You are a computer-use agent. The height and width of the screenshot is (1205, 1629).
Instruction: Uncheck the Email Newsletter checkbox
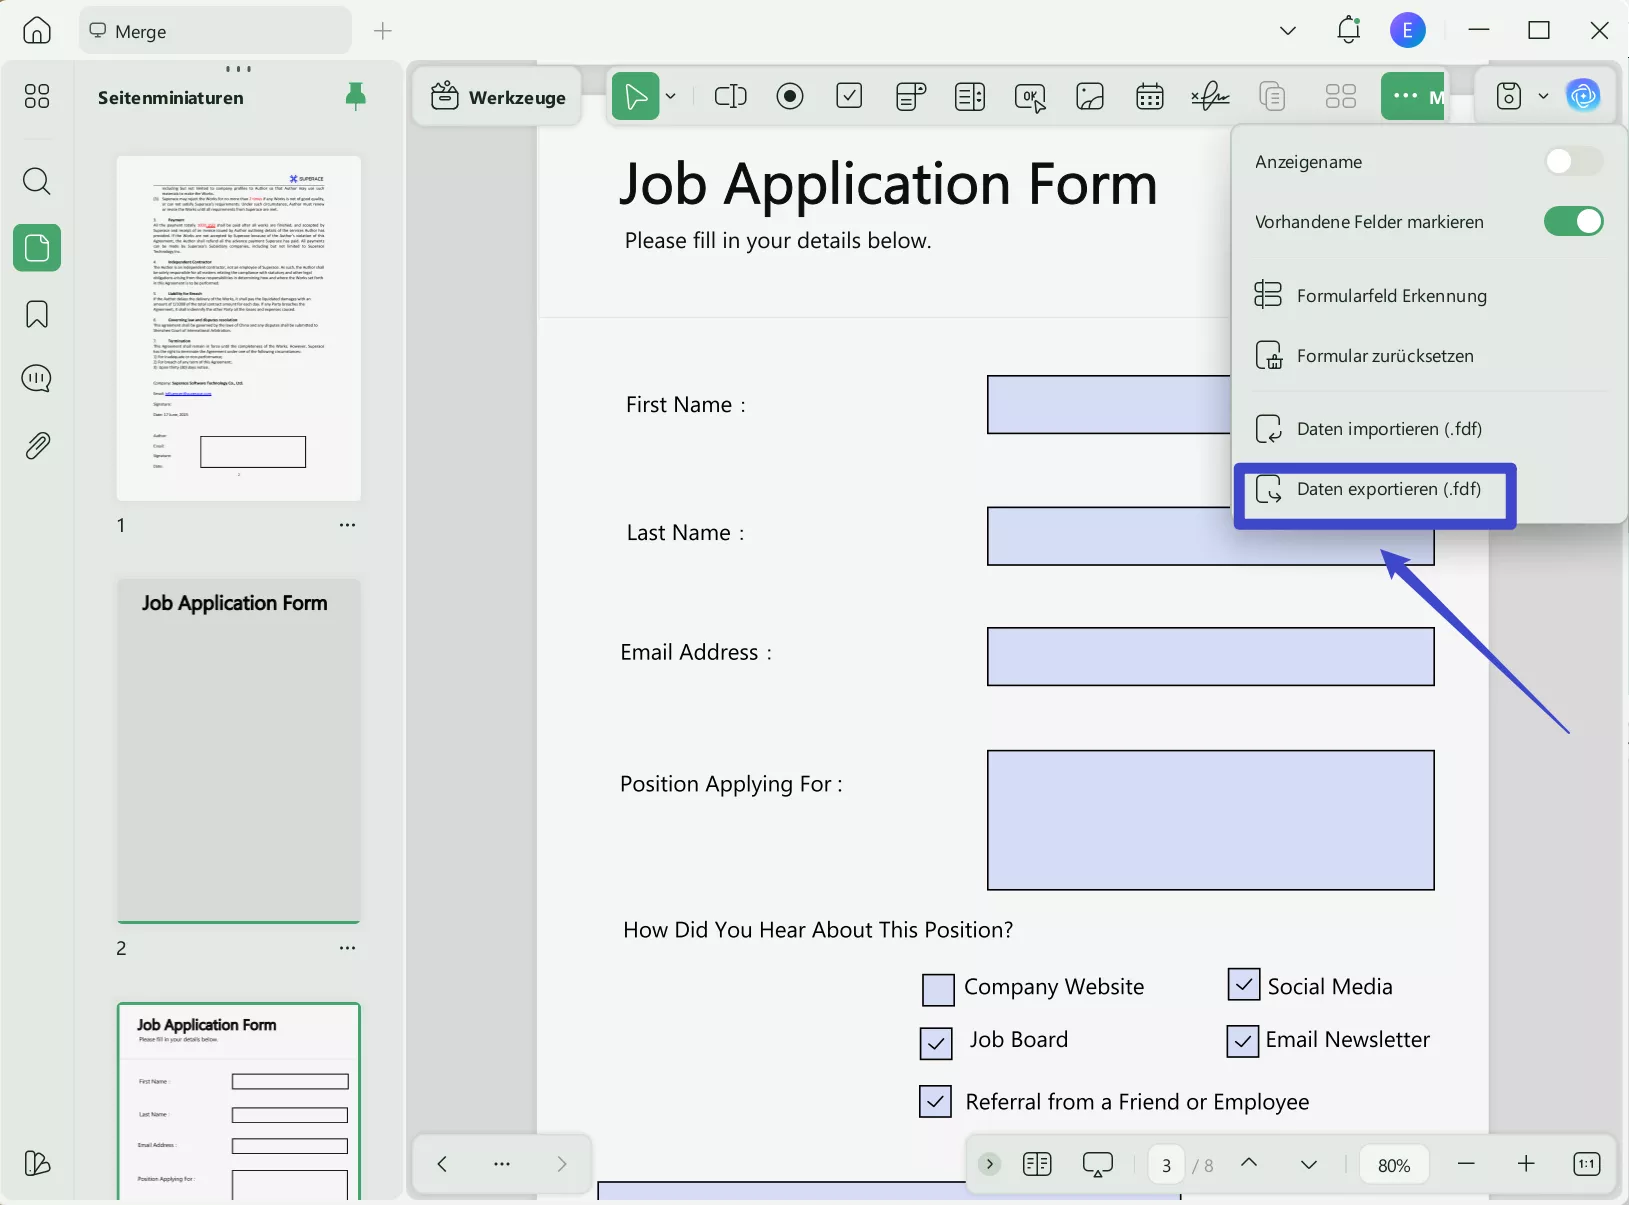point(1242,1041)
